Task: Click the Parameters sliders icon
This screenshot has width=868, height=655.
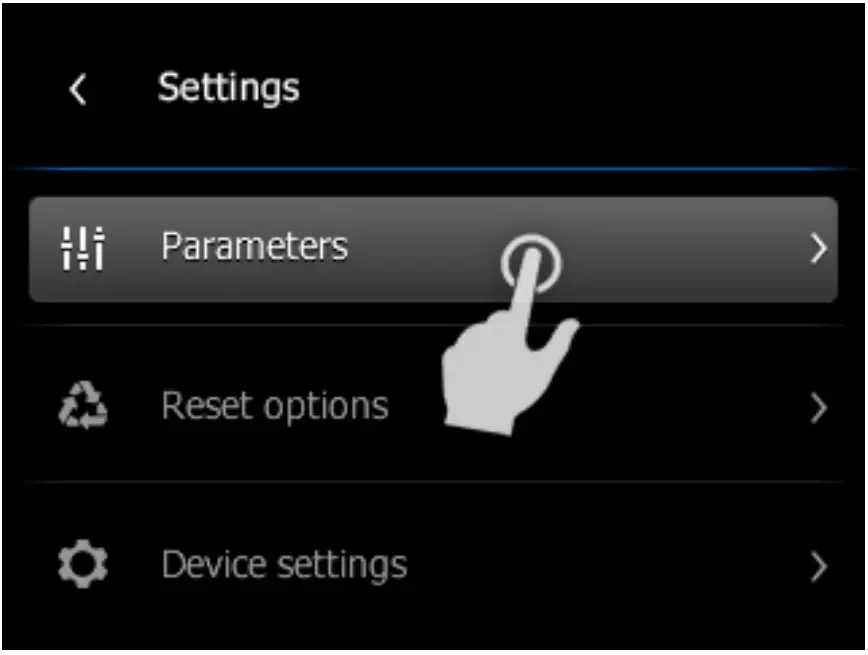Action: click(x=82, y=248)
